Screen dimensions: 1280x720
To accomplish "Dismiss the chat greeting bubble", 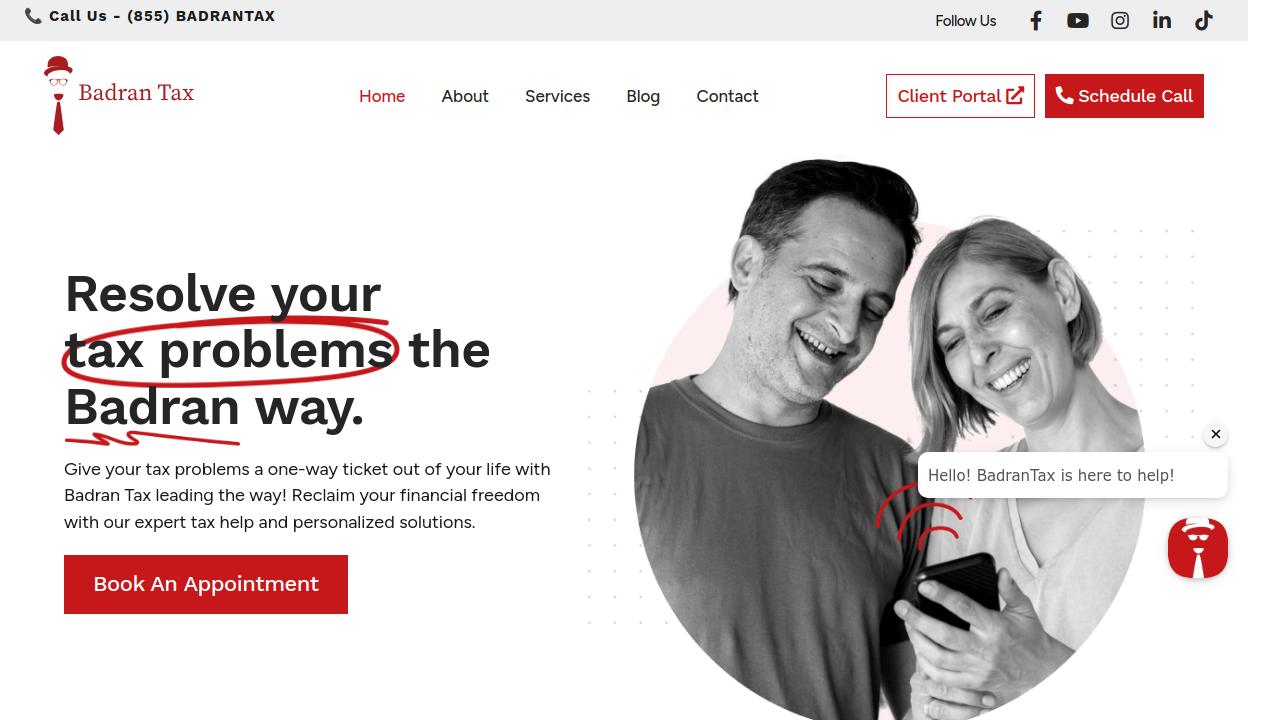I will 1216,434.
